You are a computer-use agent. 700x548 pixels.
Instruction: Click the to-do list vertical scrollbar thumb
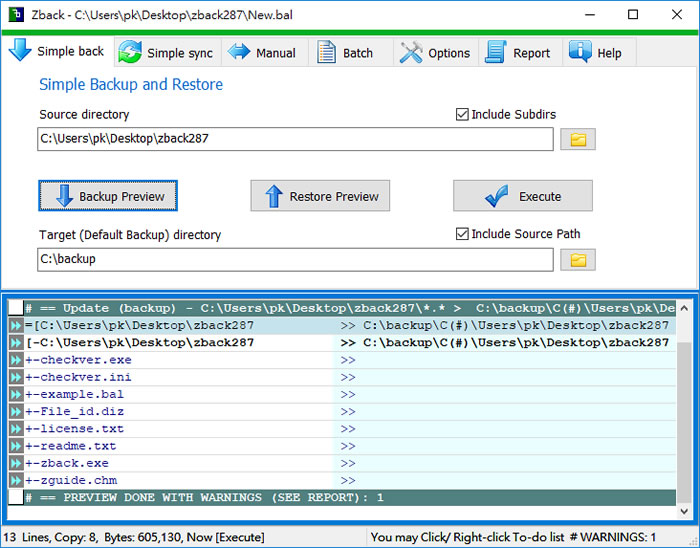pos(684,421)
